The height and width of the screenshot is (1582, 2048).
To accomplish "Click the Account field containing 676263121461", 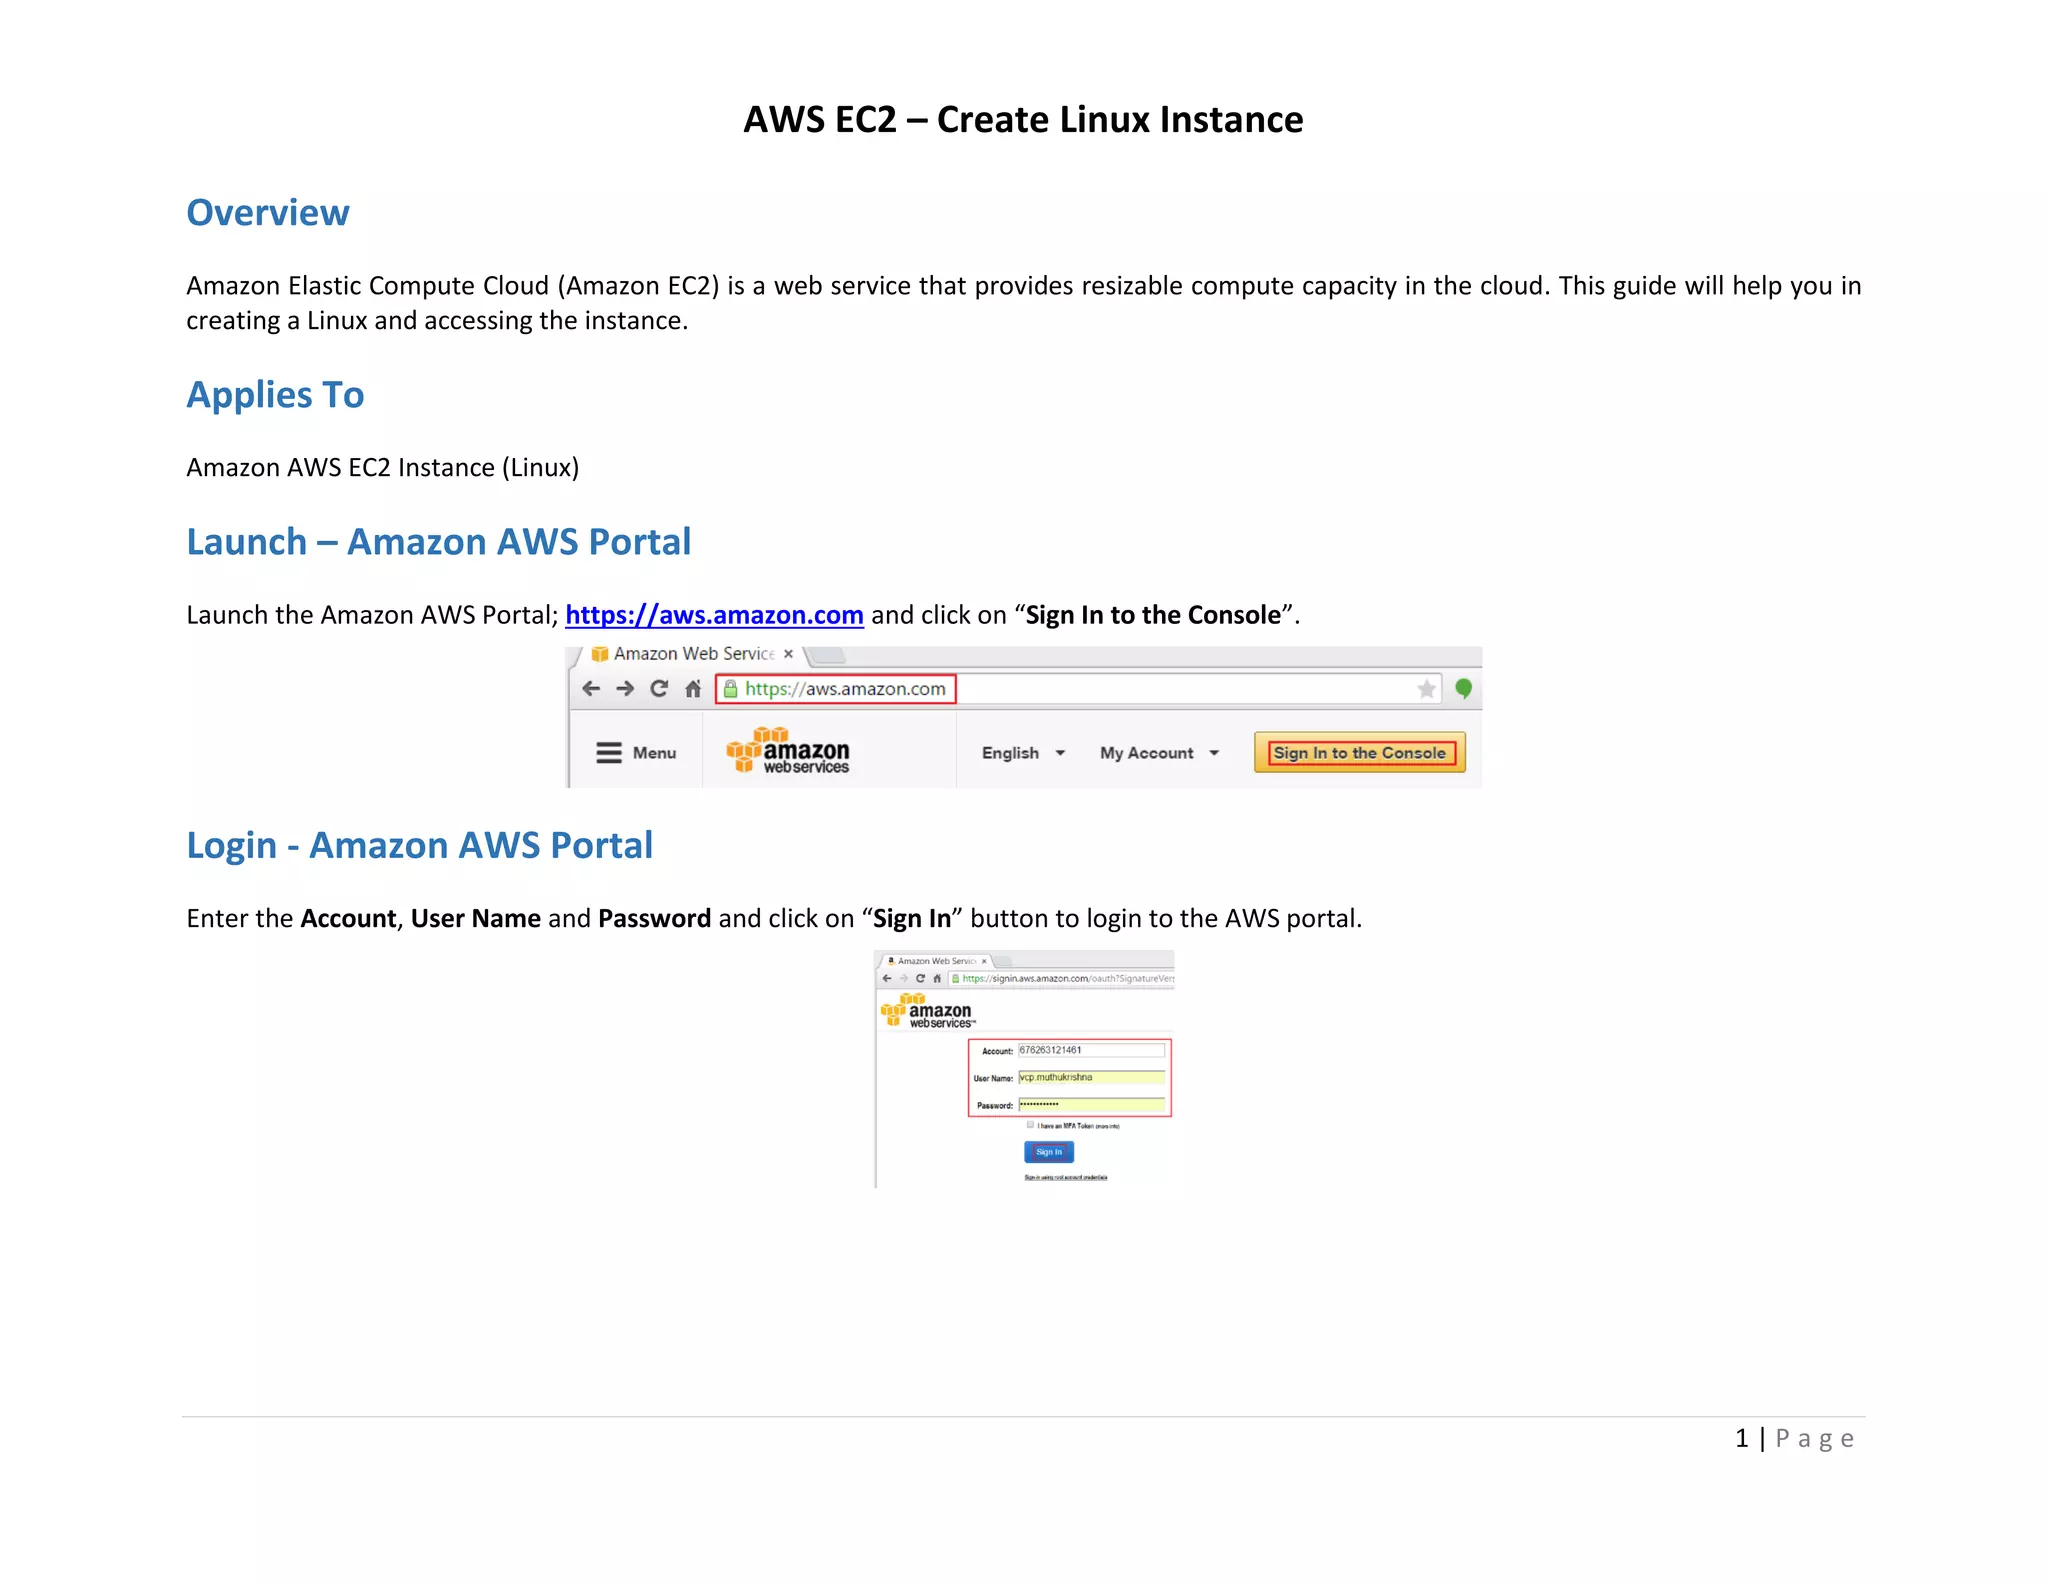I will coord(1091,1050).
